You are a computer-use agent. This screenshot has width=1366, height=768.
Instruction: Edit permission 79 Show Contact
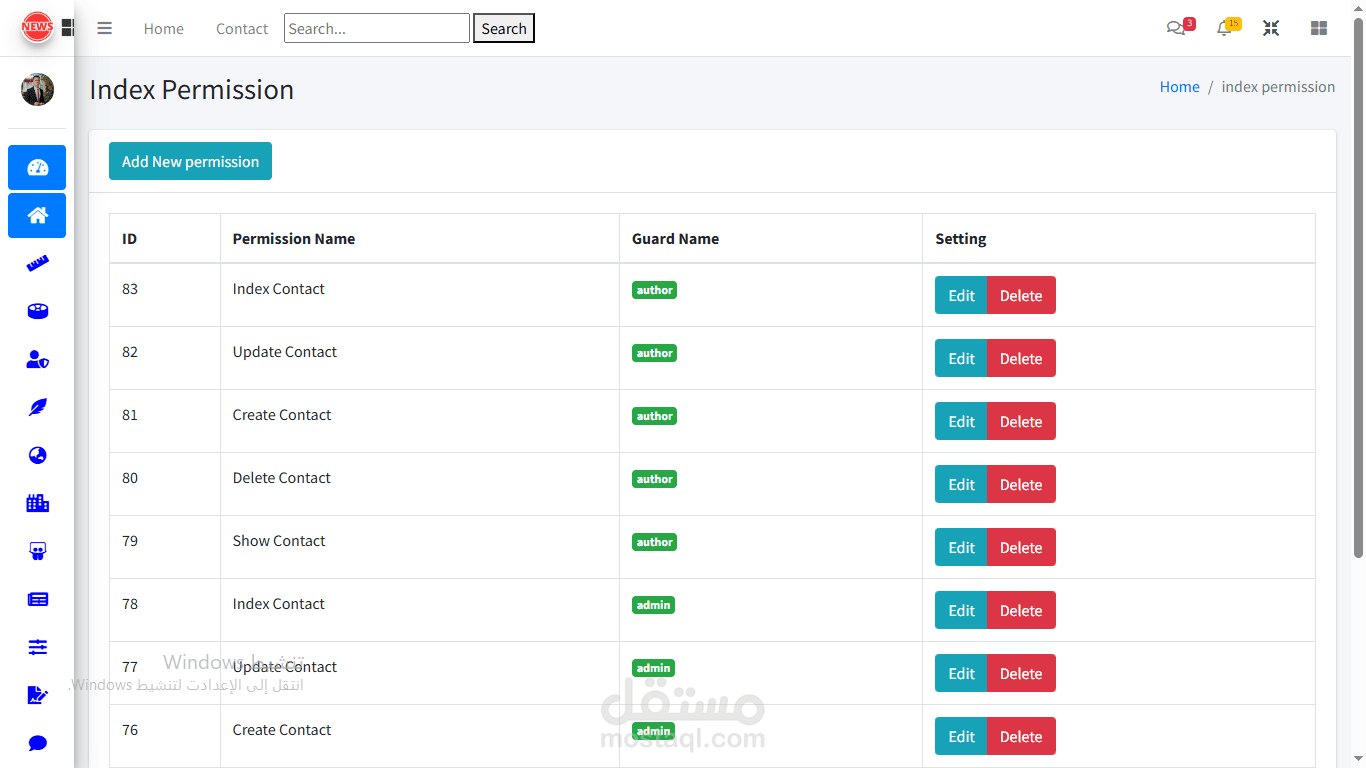(961, 547)
